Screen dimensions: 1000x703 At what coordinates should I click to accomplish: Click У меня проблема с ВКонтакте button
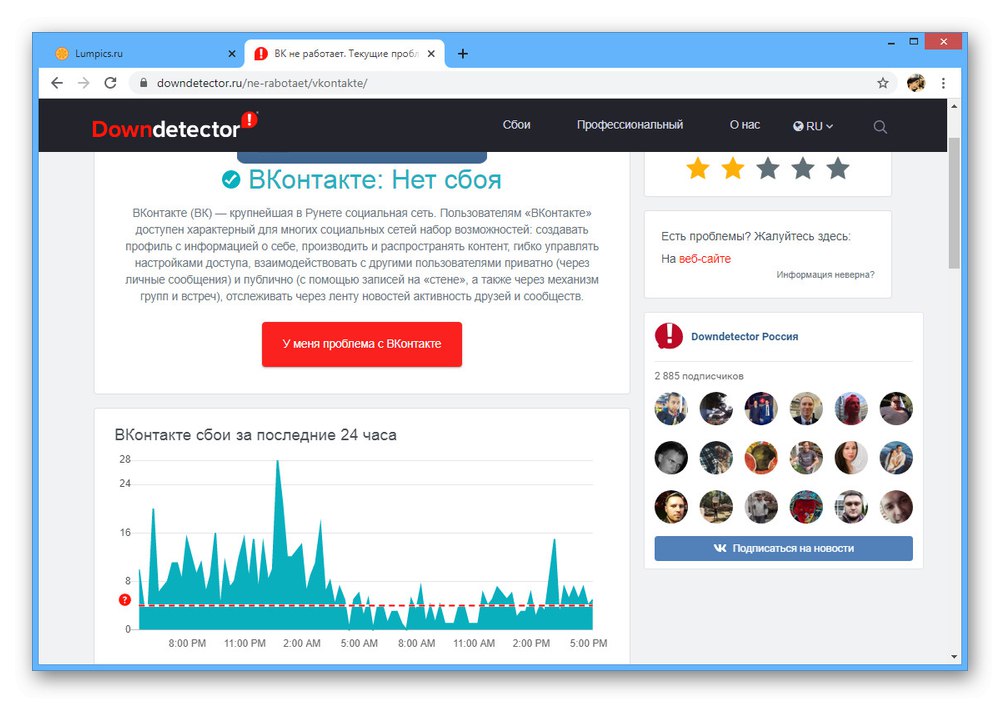pyautogui.click(x=362, y=344)
